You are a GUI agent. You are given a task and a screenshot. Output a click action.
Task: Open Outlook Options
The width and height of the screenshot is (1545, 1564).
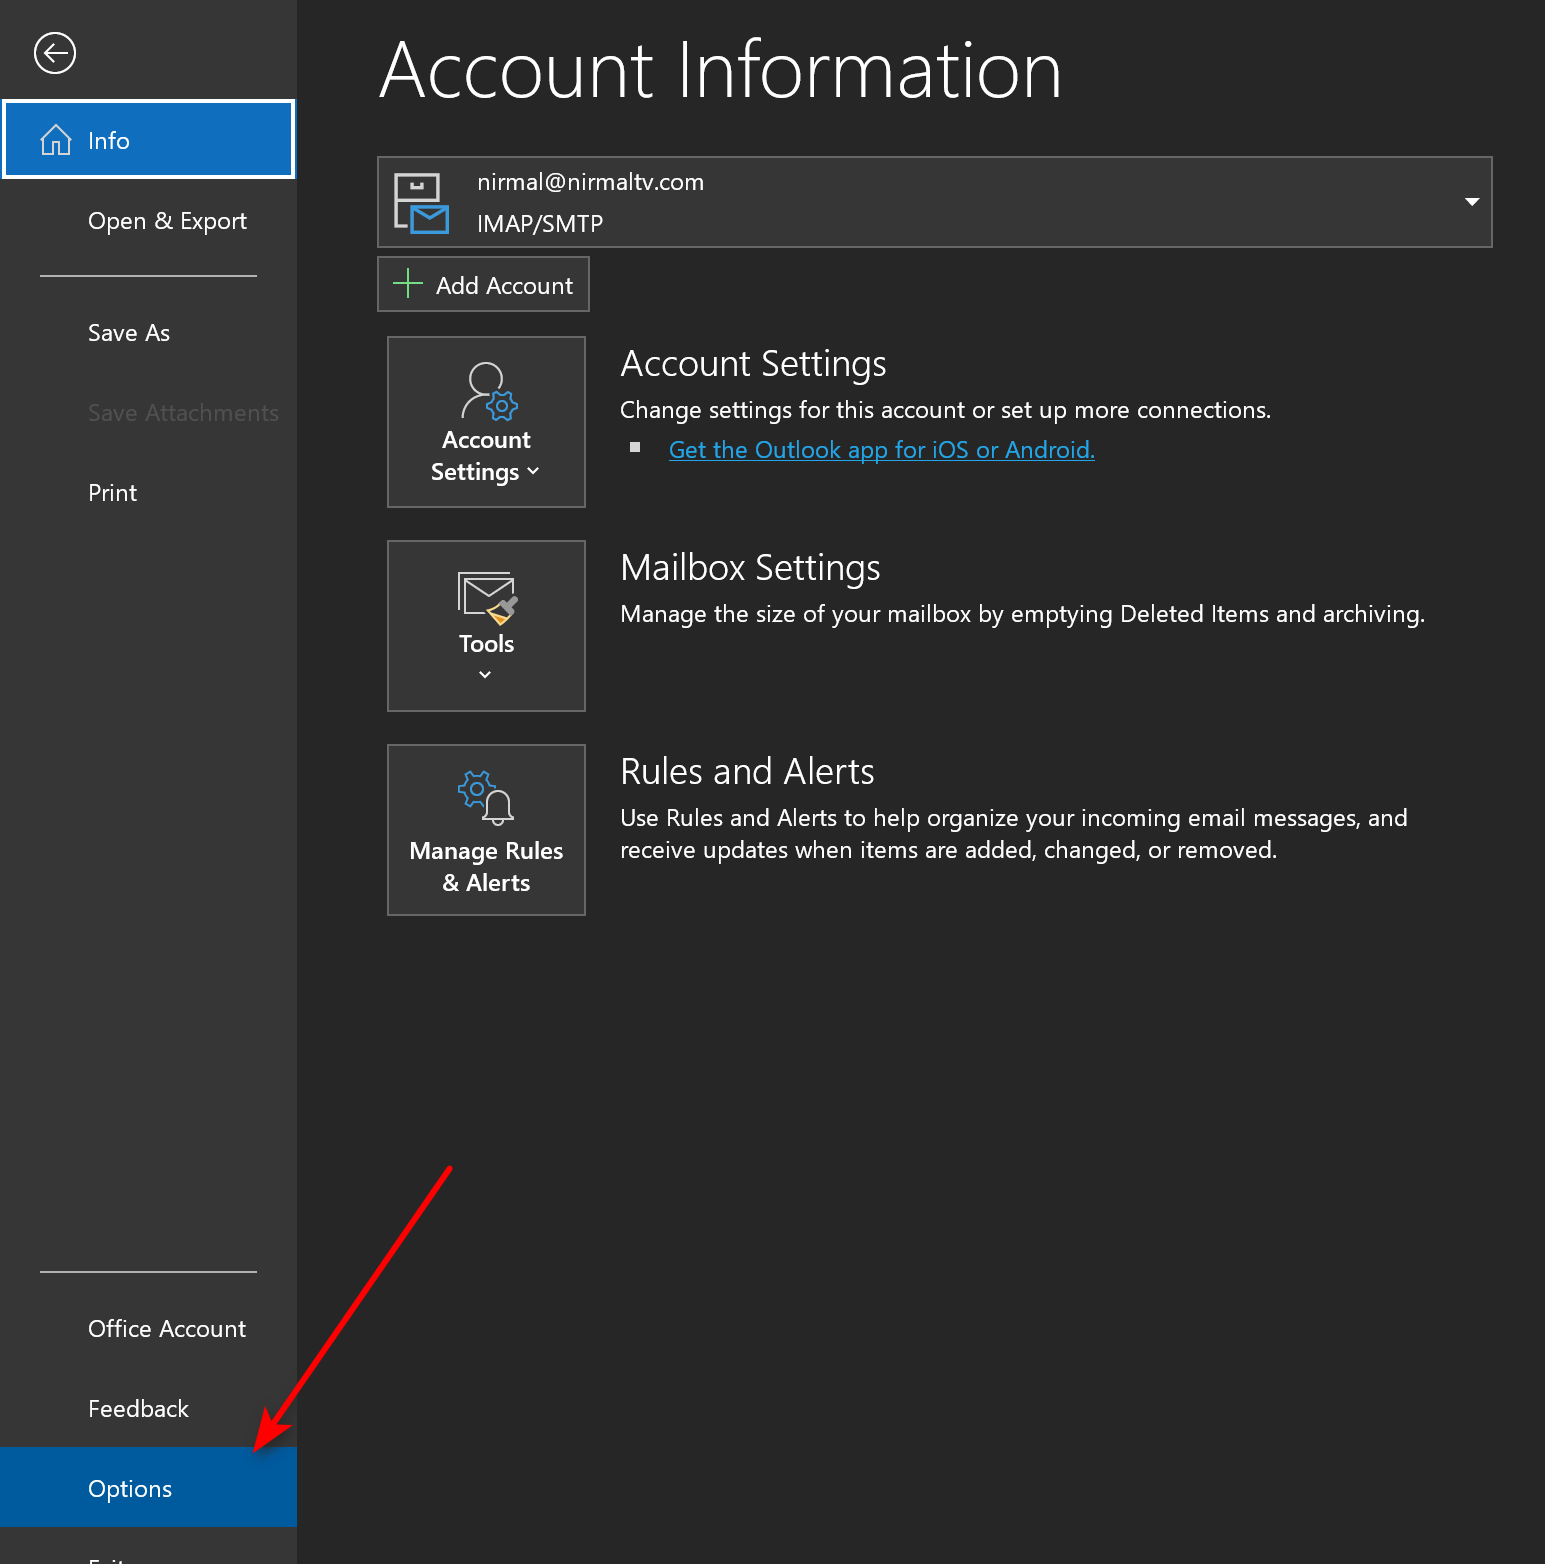coord(149,1487)
